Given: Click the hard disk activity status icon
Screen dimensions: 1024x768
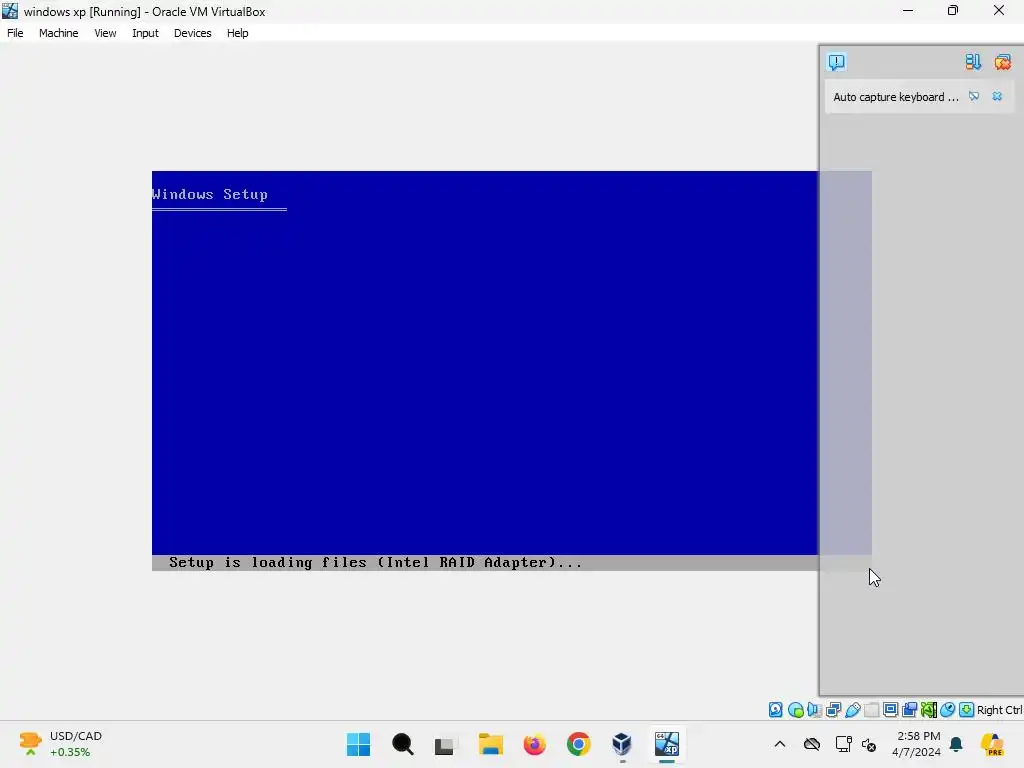Looking at the screenshot, I should [x=775, y=710].
